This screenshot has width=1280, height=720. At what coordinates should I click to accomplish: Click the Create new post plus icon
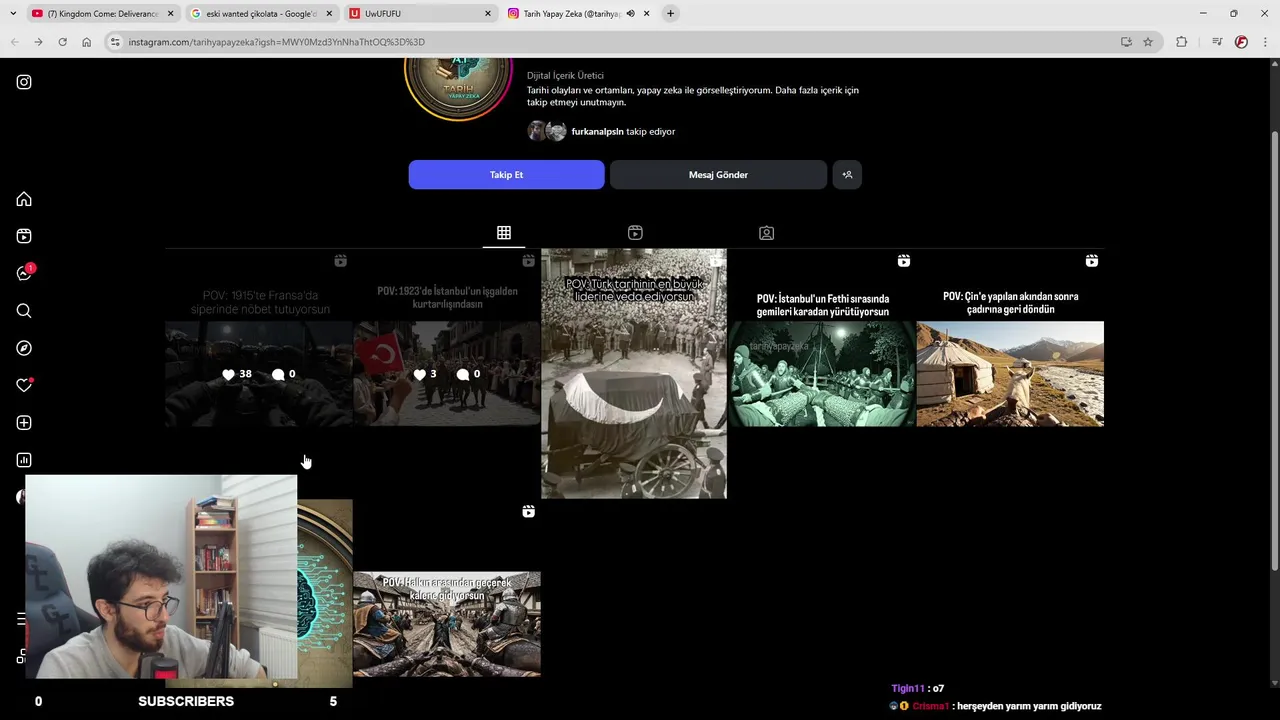24,423
